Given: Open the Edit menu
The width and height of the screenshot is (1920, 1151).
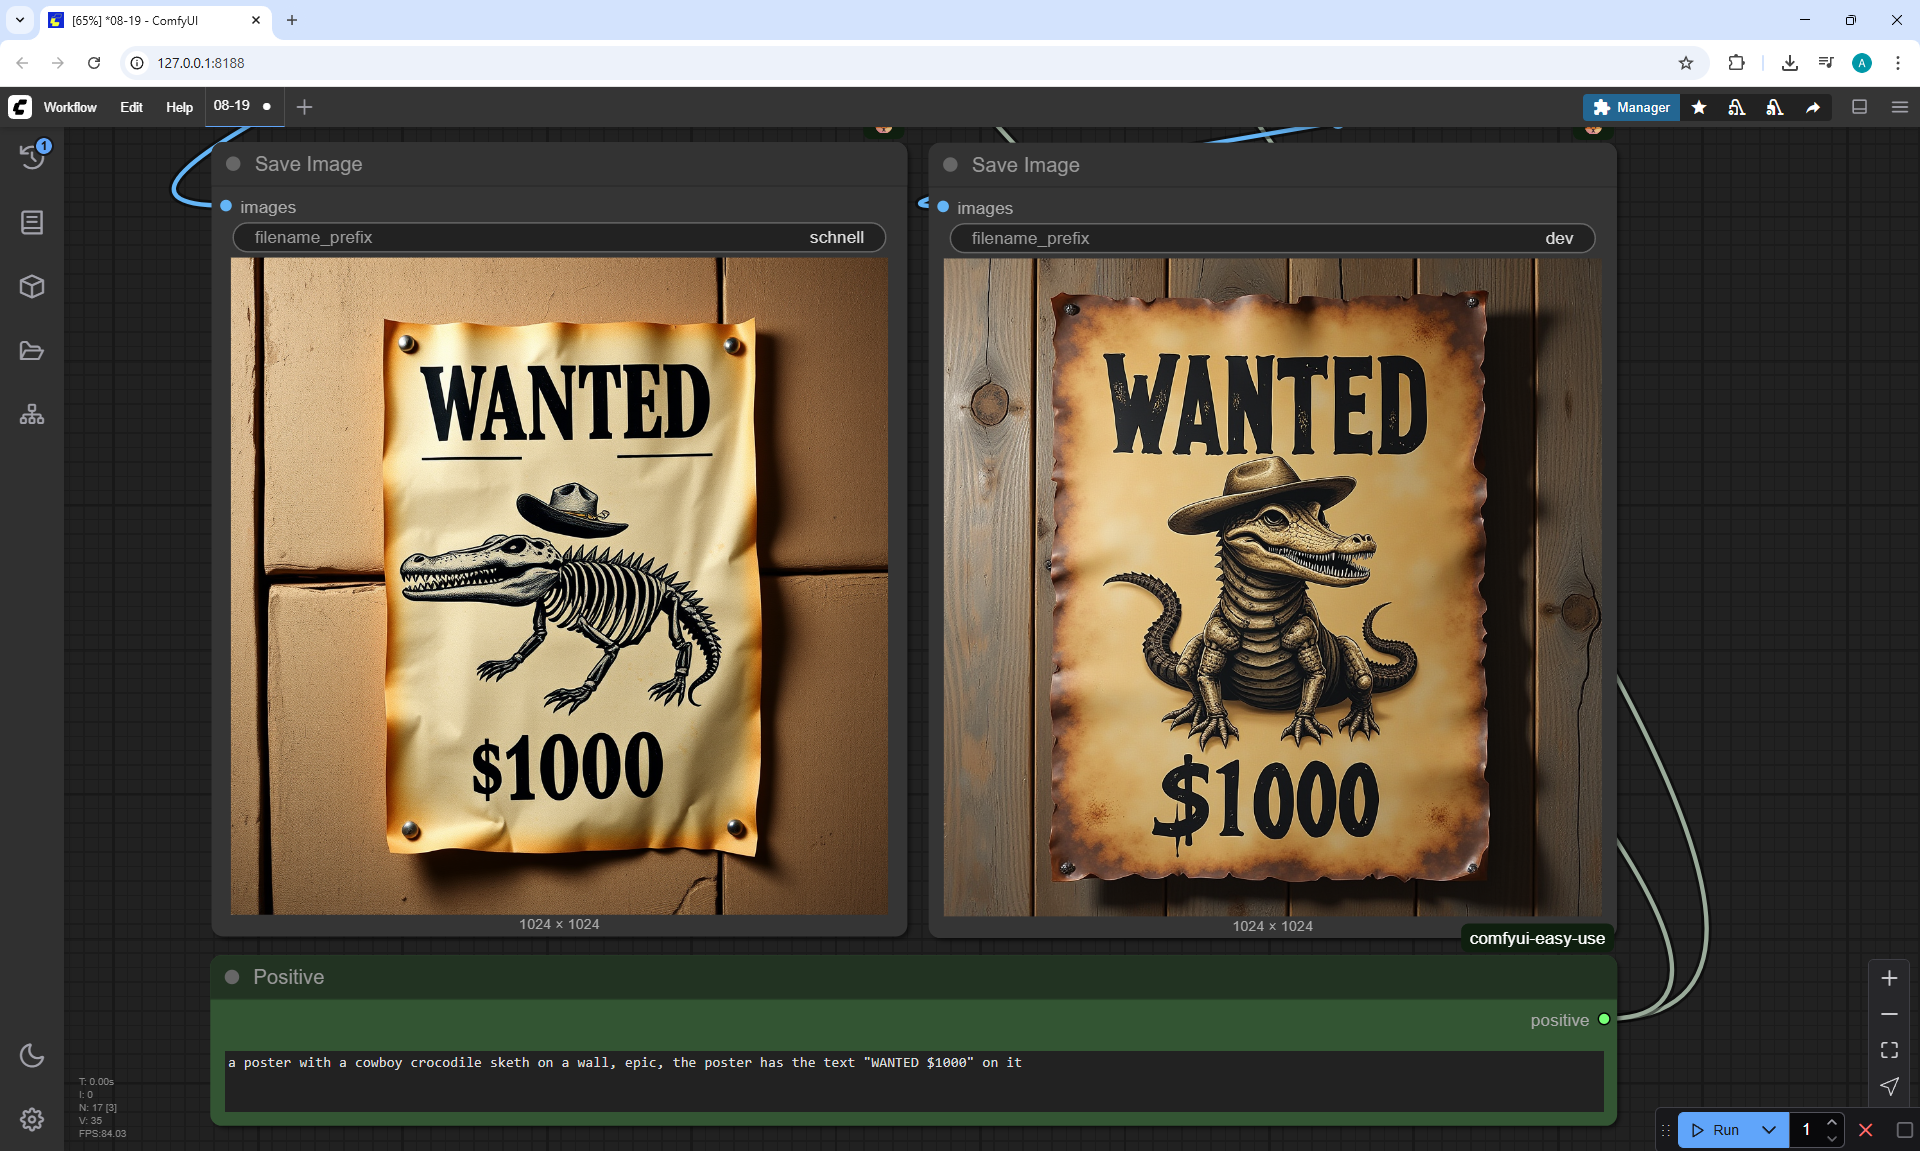Looking at the screenshot, I should pyautogui.click(x=131, y=107).
